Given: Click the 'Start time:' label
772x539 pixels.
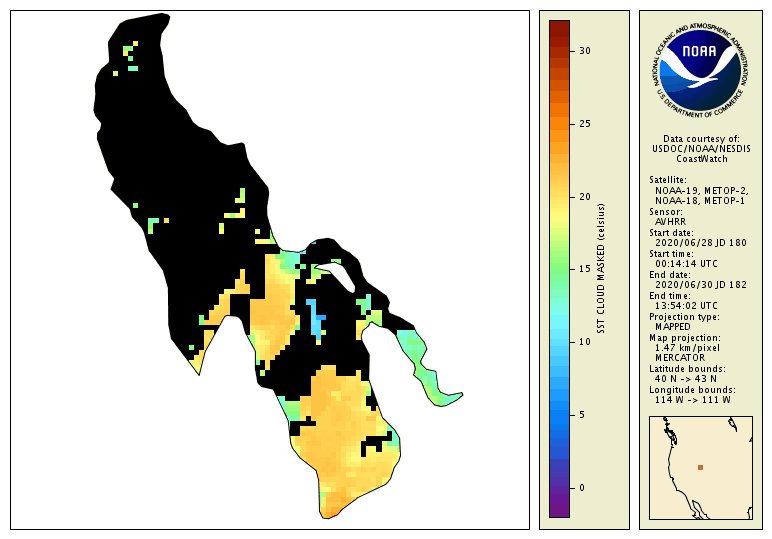Looking at the screenshot, I should point(671,254).
